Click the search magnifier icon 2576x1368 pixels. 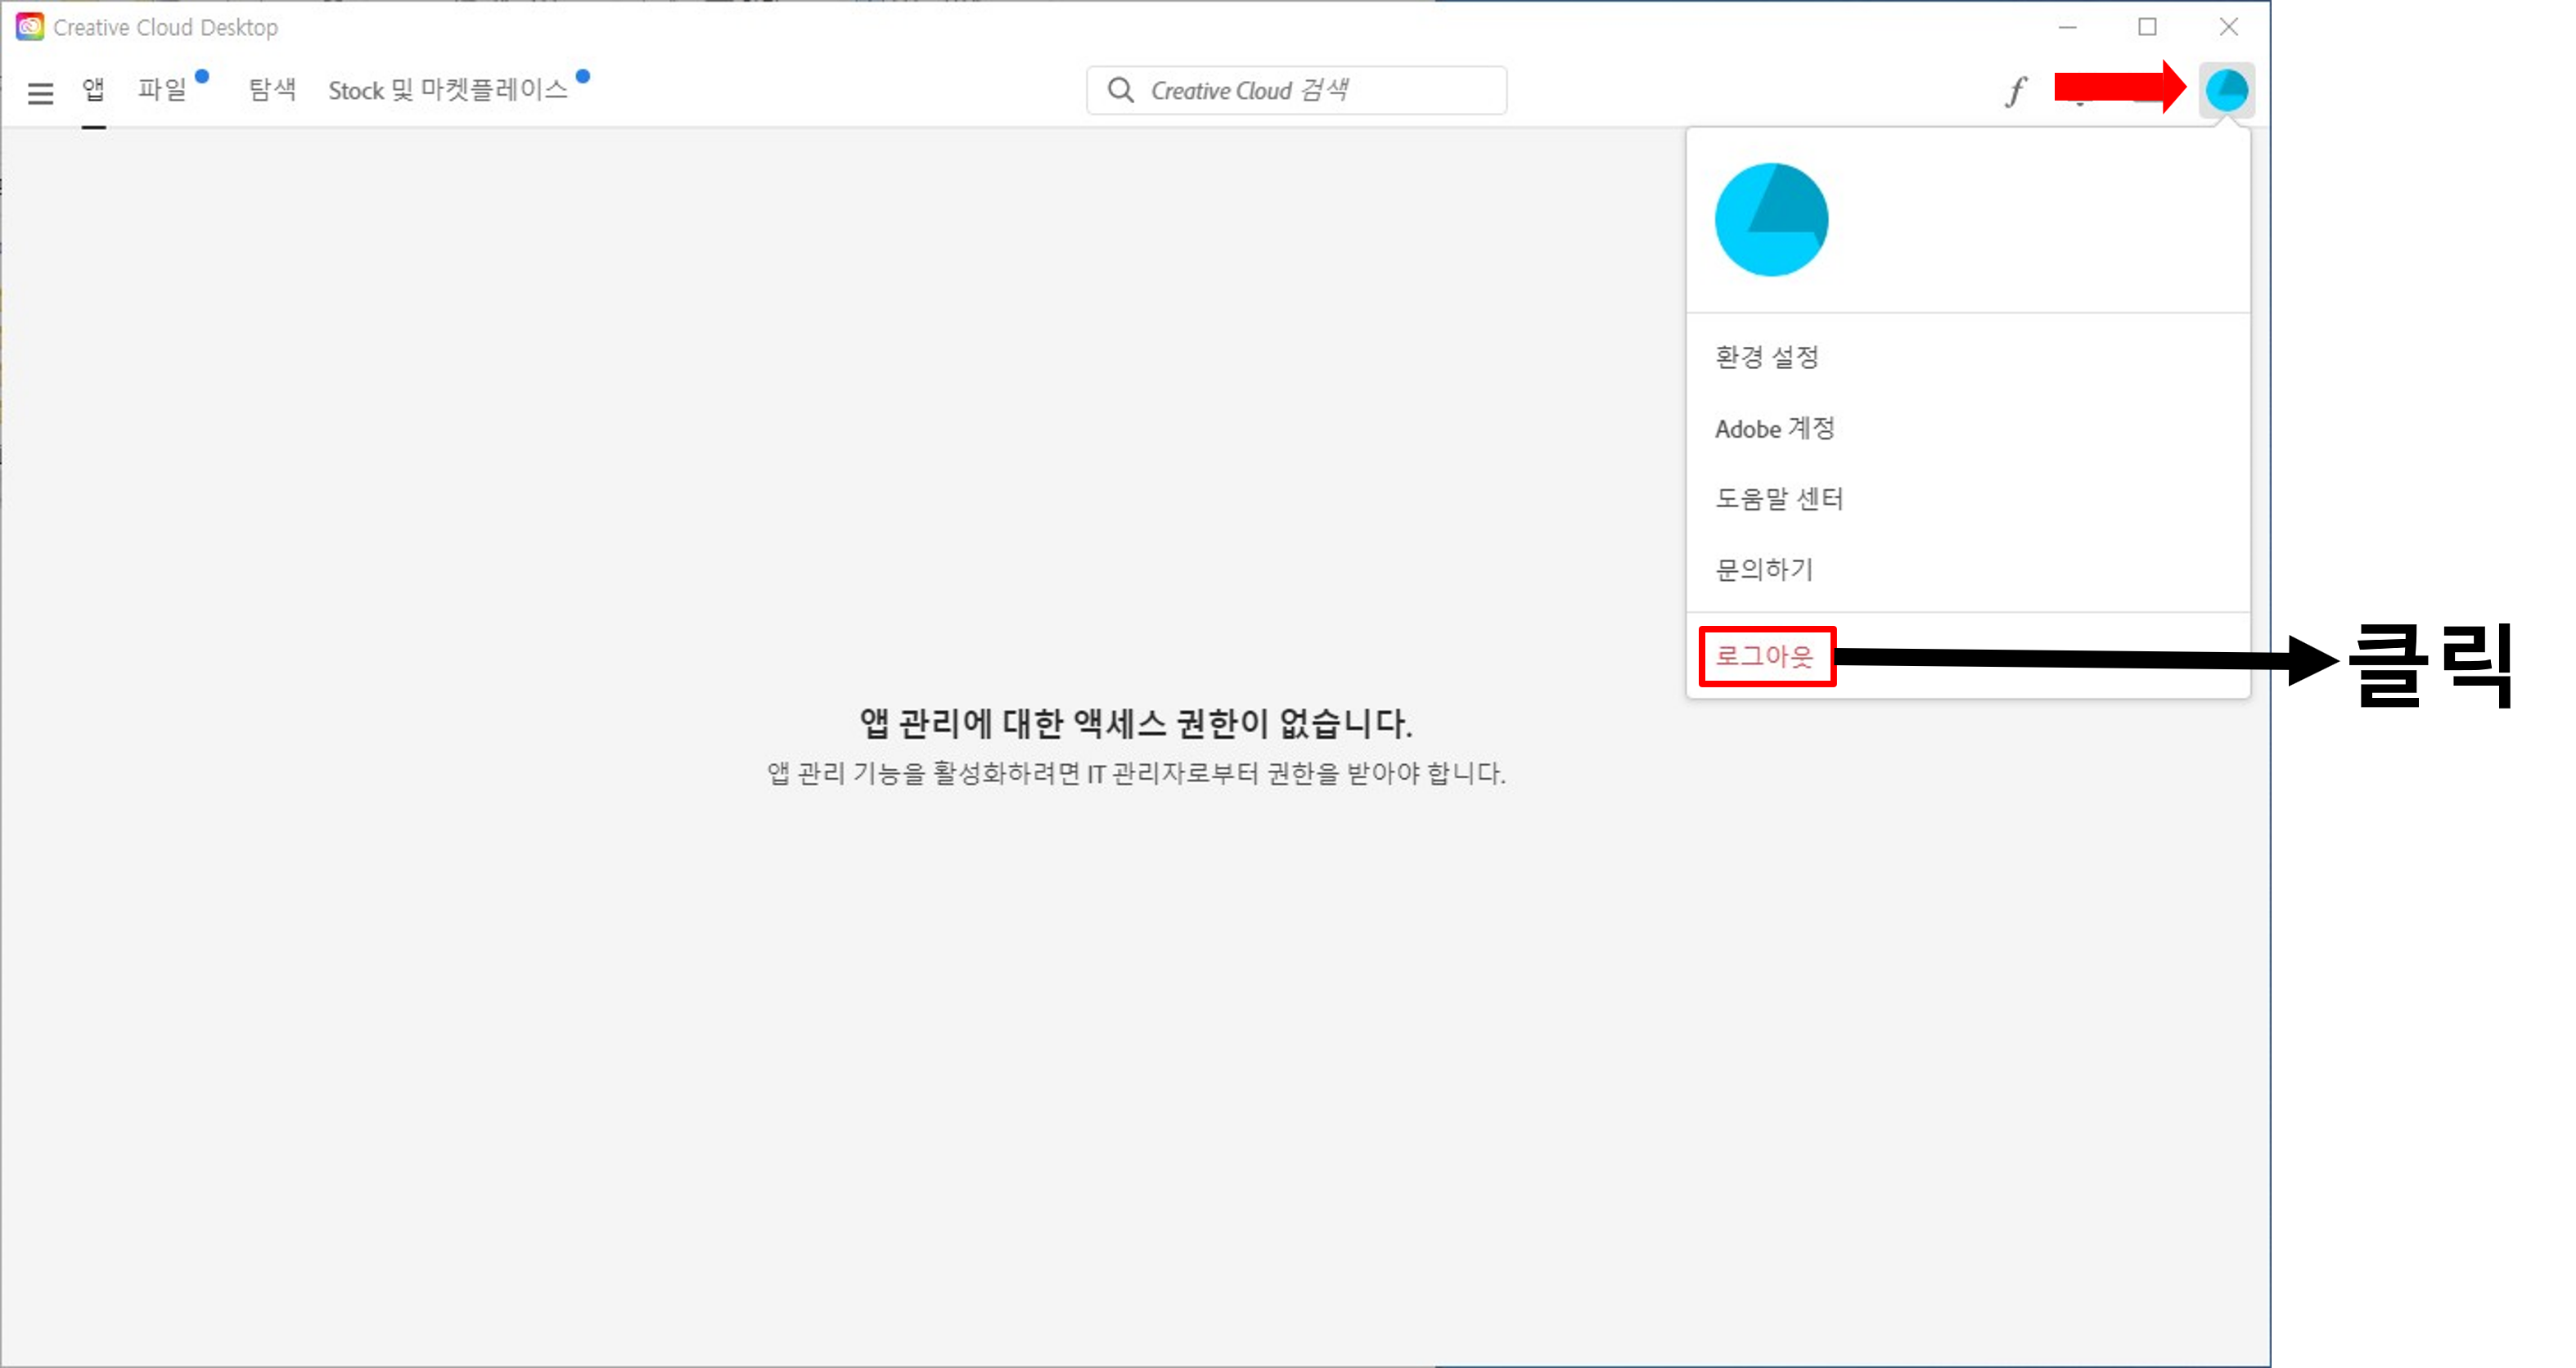[x=1121, y=90]
